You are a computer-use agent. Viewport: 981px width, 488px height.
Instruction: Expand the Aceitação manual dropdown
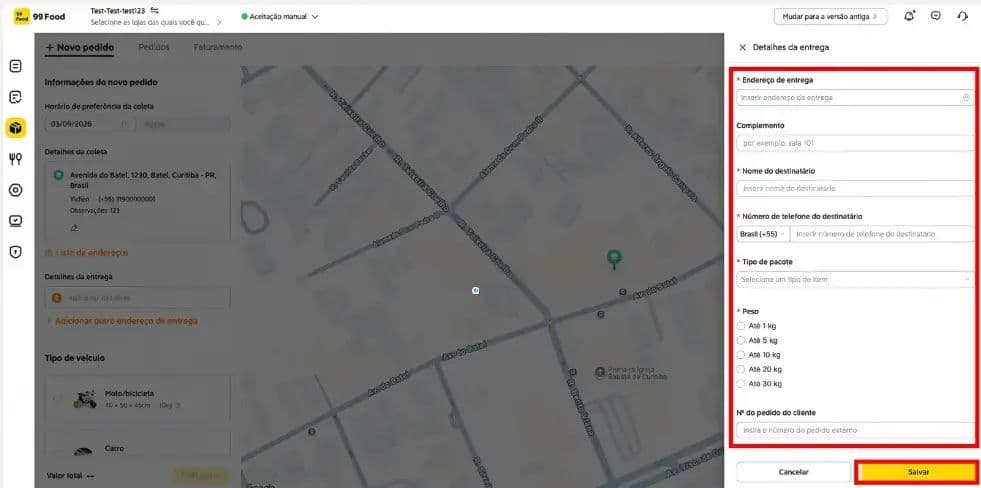[280, 17]
